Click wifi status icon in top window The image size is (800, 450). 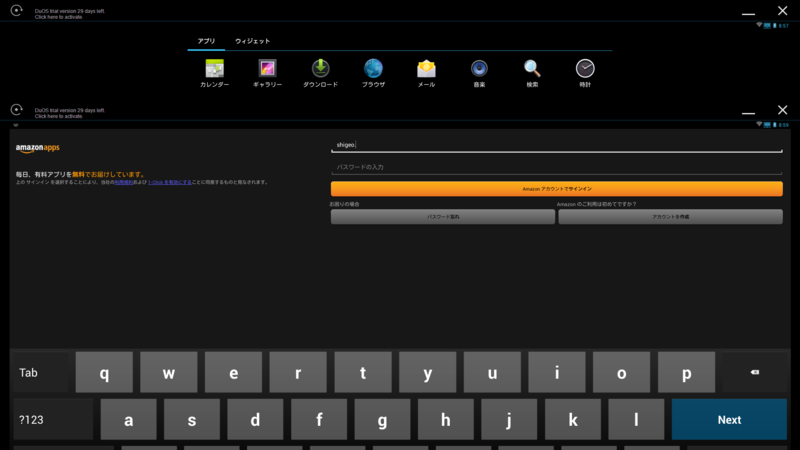[x=759, y=25]
